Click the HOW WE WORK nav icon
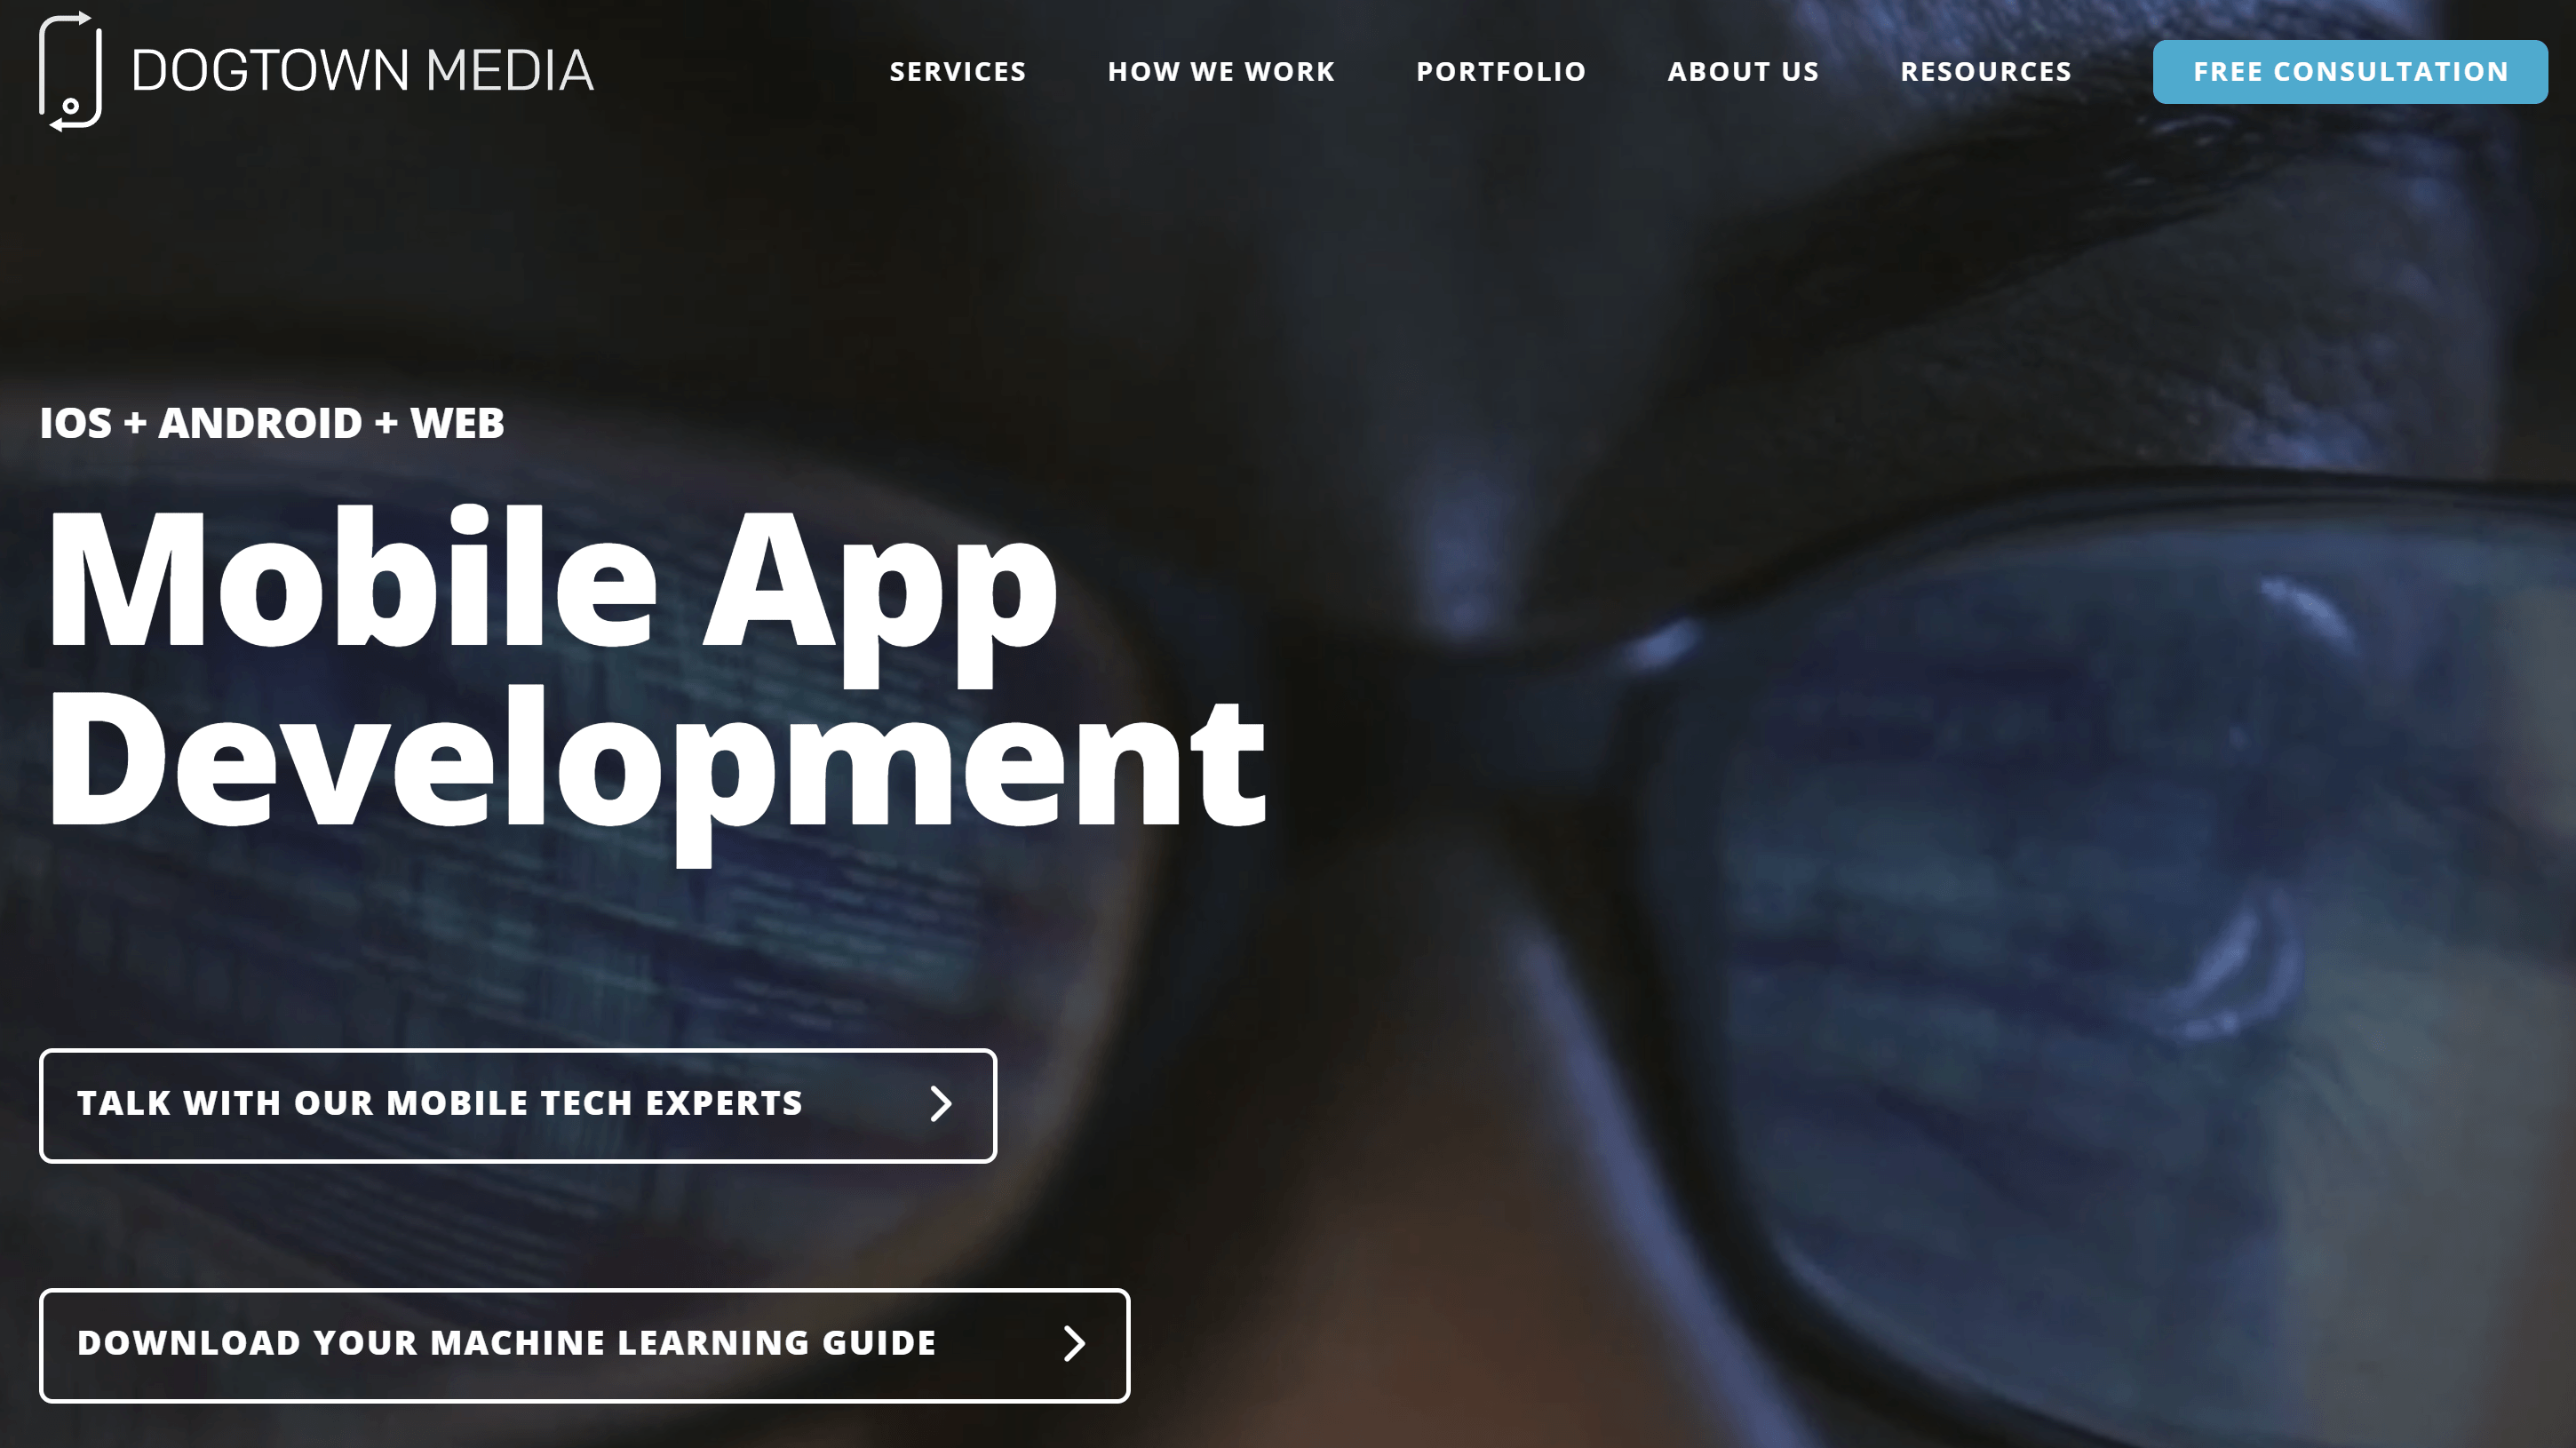Image resolution: width=2576 pixels, height=1448 pixels. click(x=1220, y=71)
